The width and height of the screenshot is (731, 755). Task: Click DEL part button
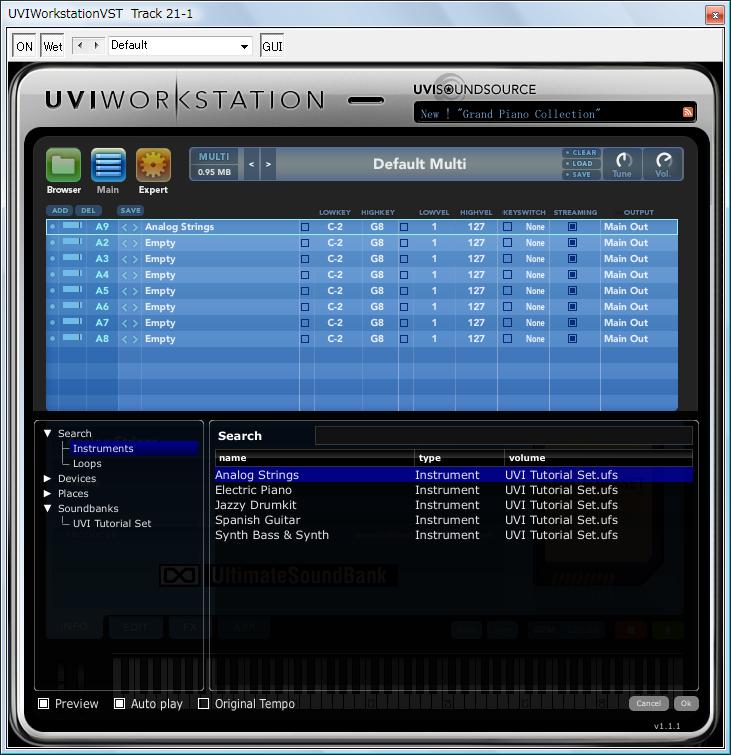tap(88, 210)
